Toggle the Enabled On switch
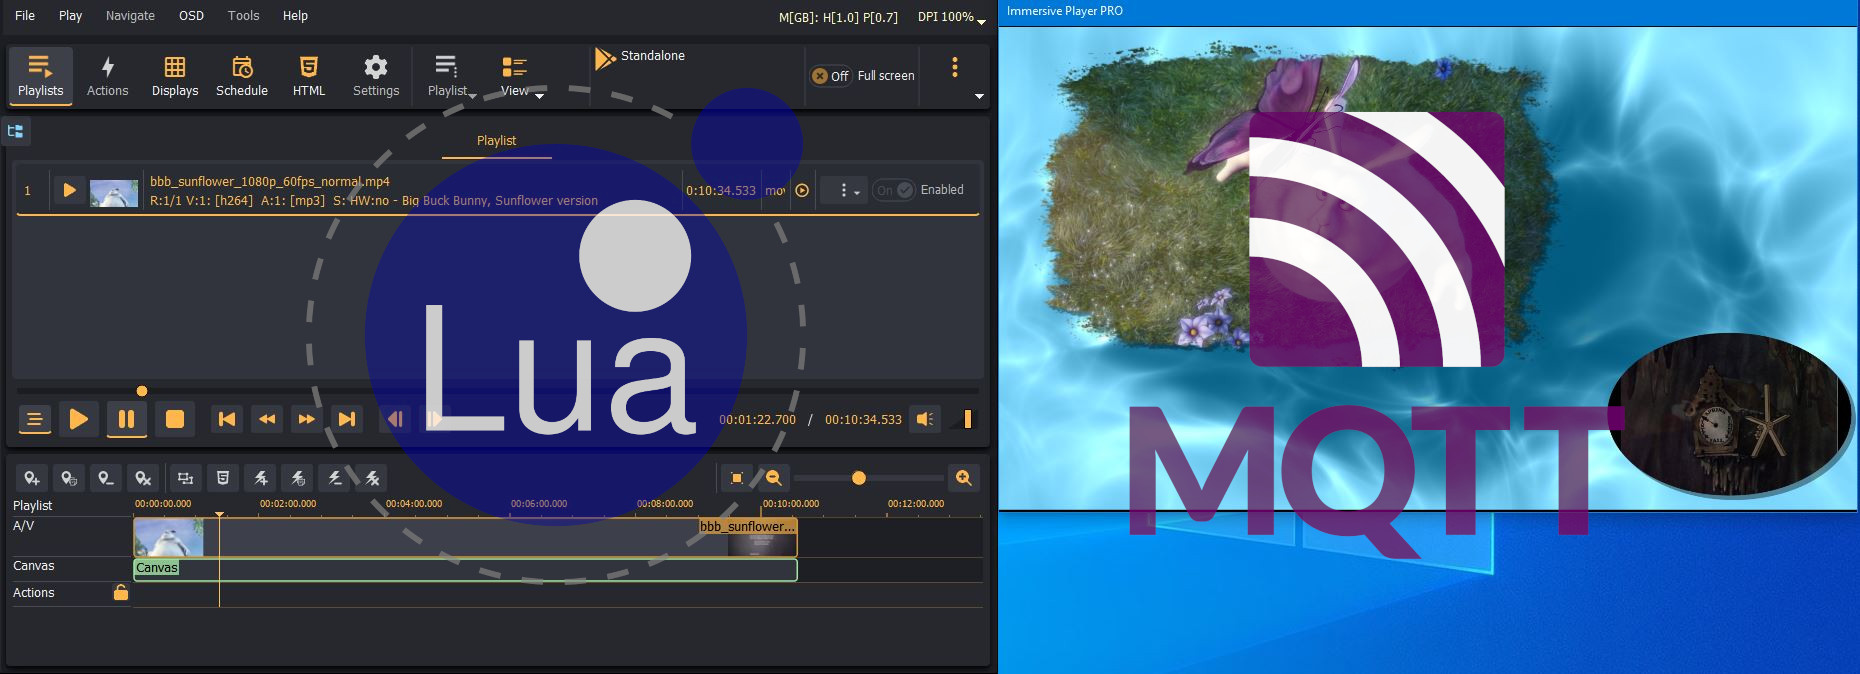1860x674 pixels. coord(894,190)
